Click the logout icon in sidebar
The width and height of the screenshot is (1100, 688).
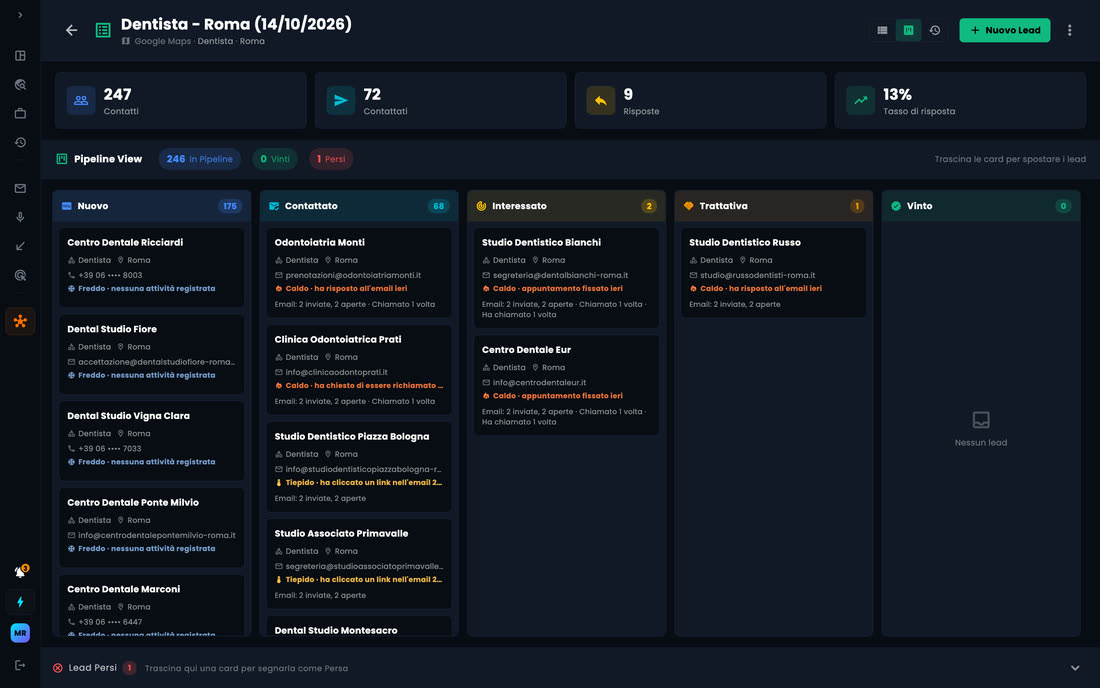tap(20, 665)
